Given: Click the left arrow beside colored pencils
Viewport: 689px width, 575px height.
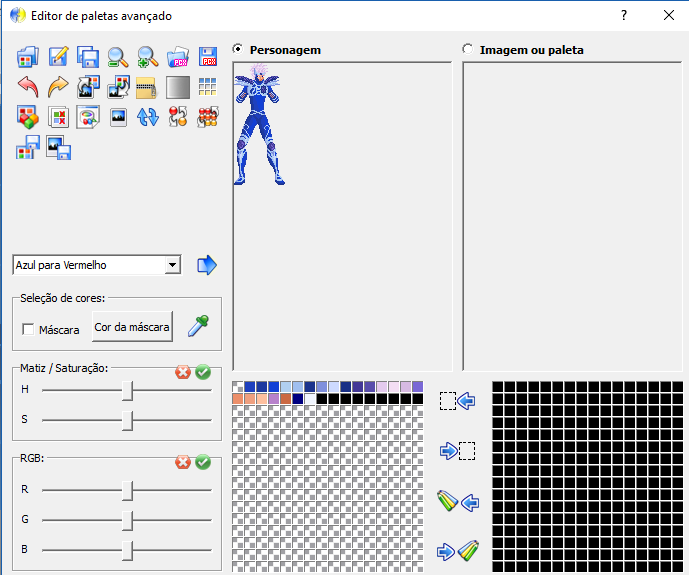Looking at the screenshot, I should point(470,502).
